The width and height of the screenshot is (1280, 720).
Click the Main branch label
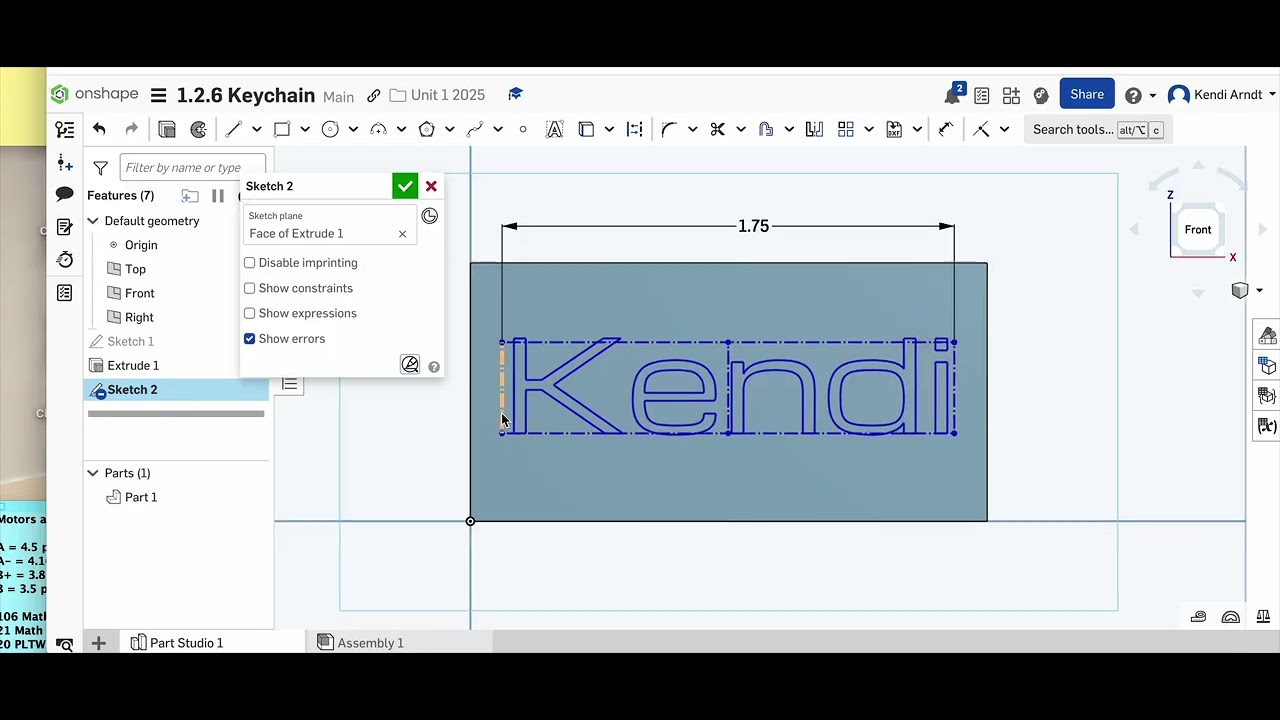pos(338,97)
